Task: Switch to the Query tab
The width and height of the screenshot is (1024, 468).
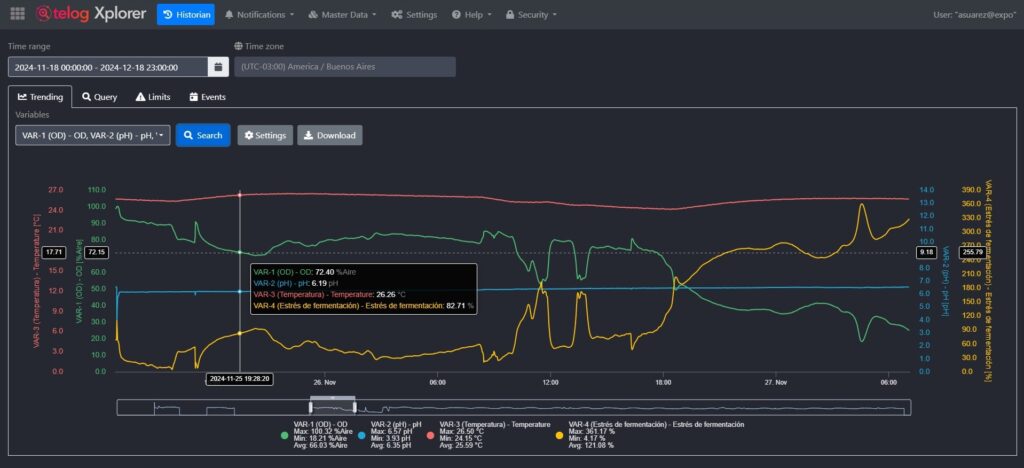Action: [100, 97]
